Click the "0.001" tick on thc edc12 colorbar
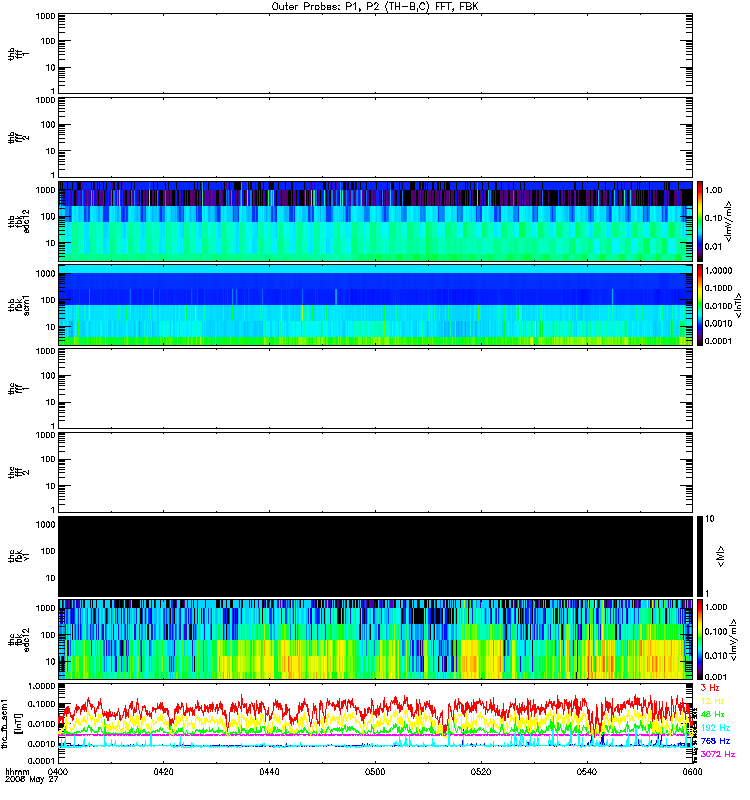 point(716,677)
